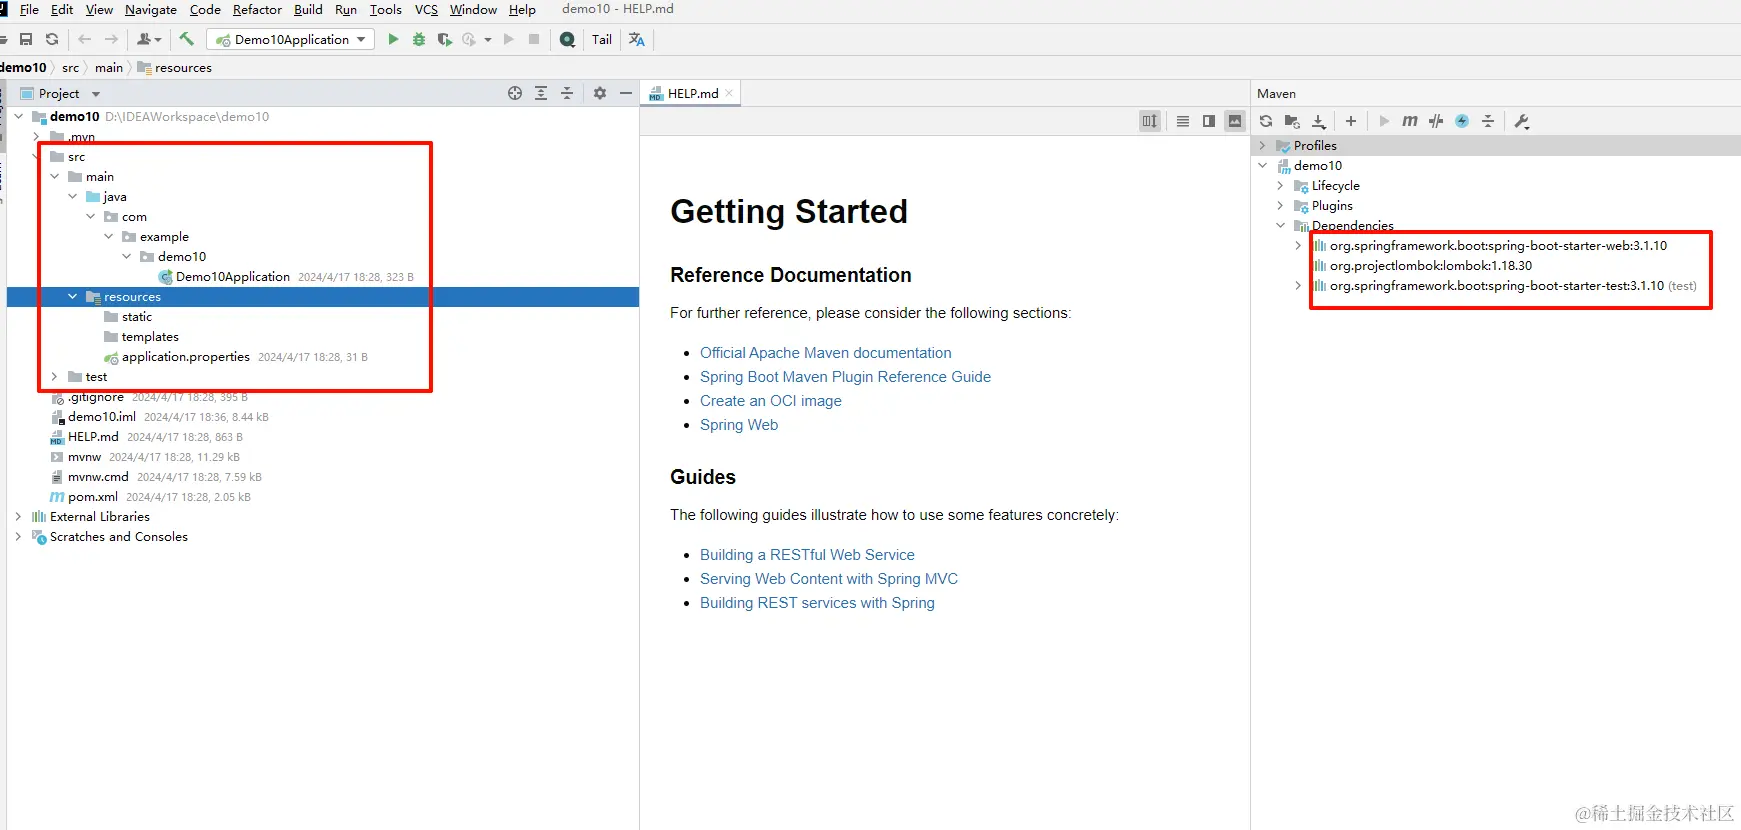The image size is (1741, 830).
Task: Click Generate Sources and Update Folders icon
Action: click(1292, 121)
